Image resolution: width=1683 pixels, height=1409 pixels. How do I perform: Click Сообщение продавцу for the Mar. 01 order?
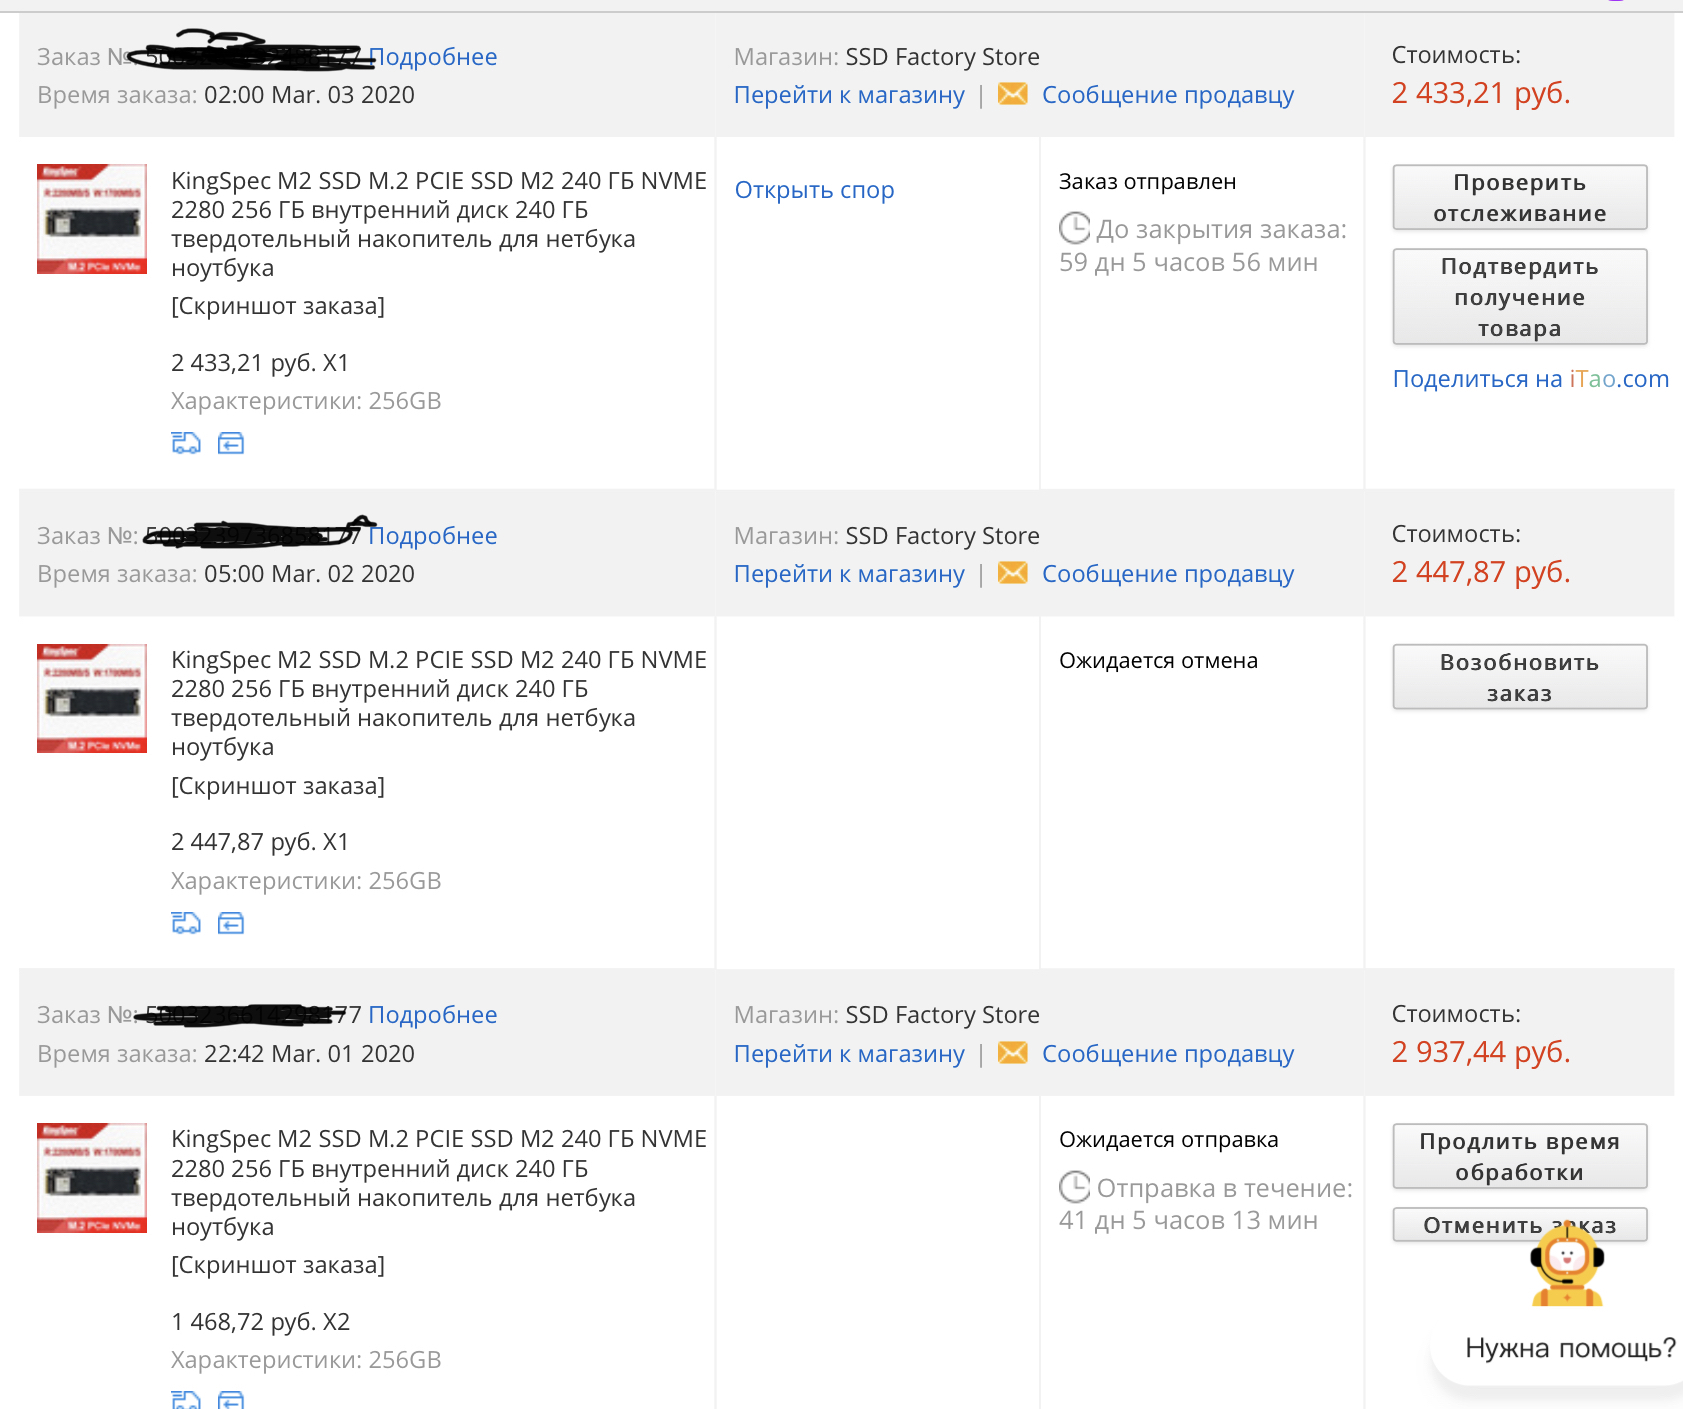1167,1054
